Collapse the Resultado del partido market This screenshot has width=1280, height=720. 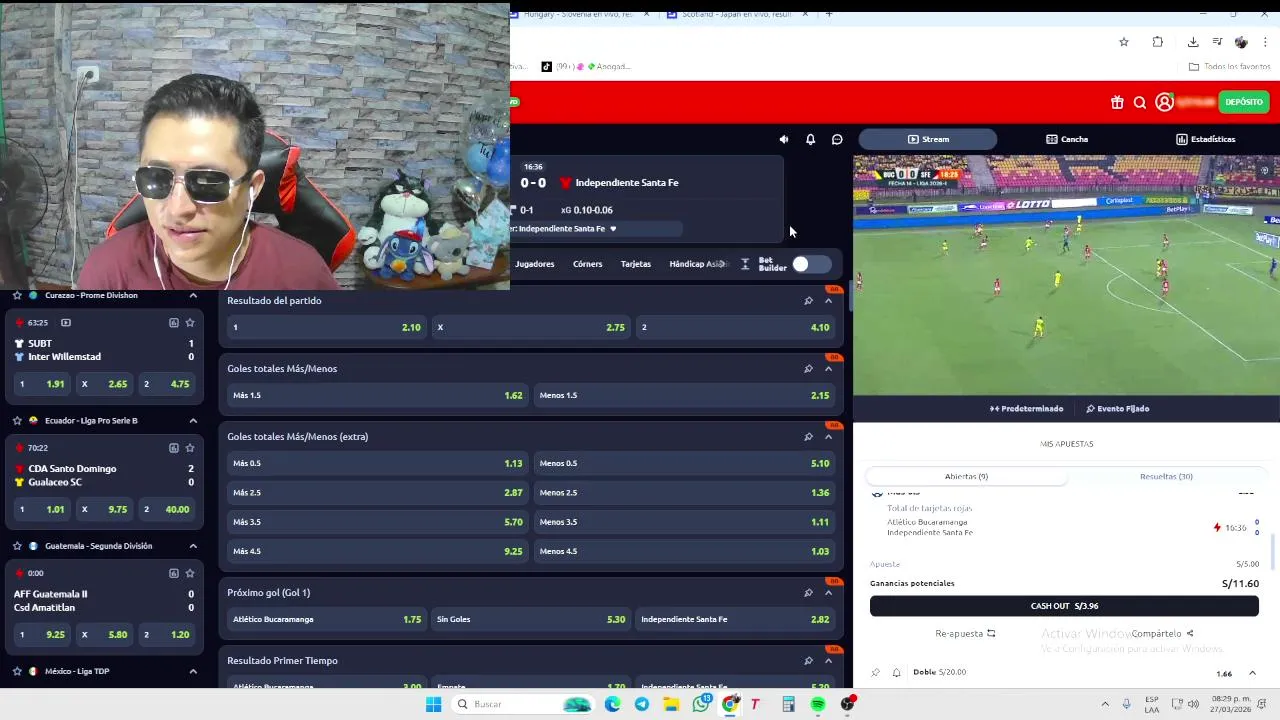(828, 300)
